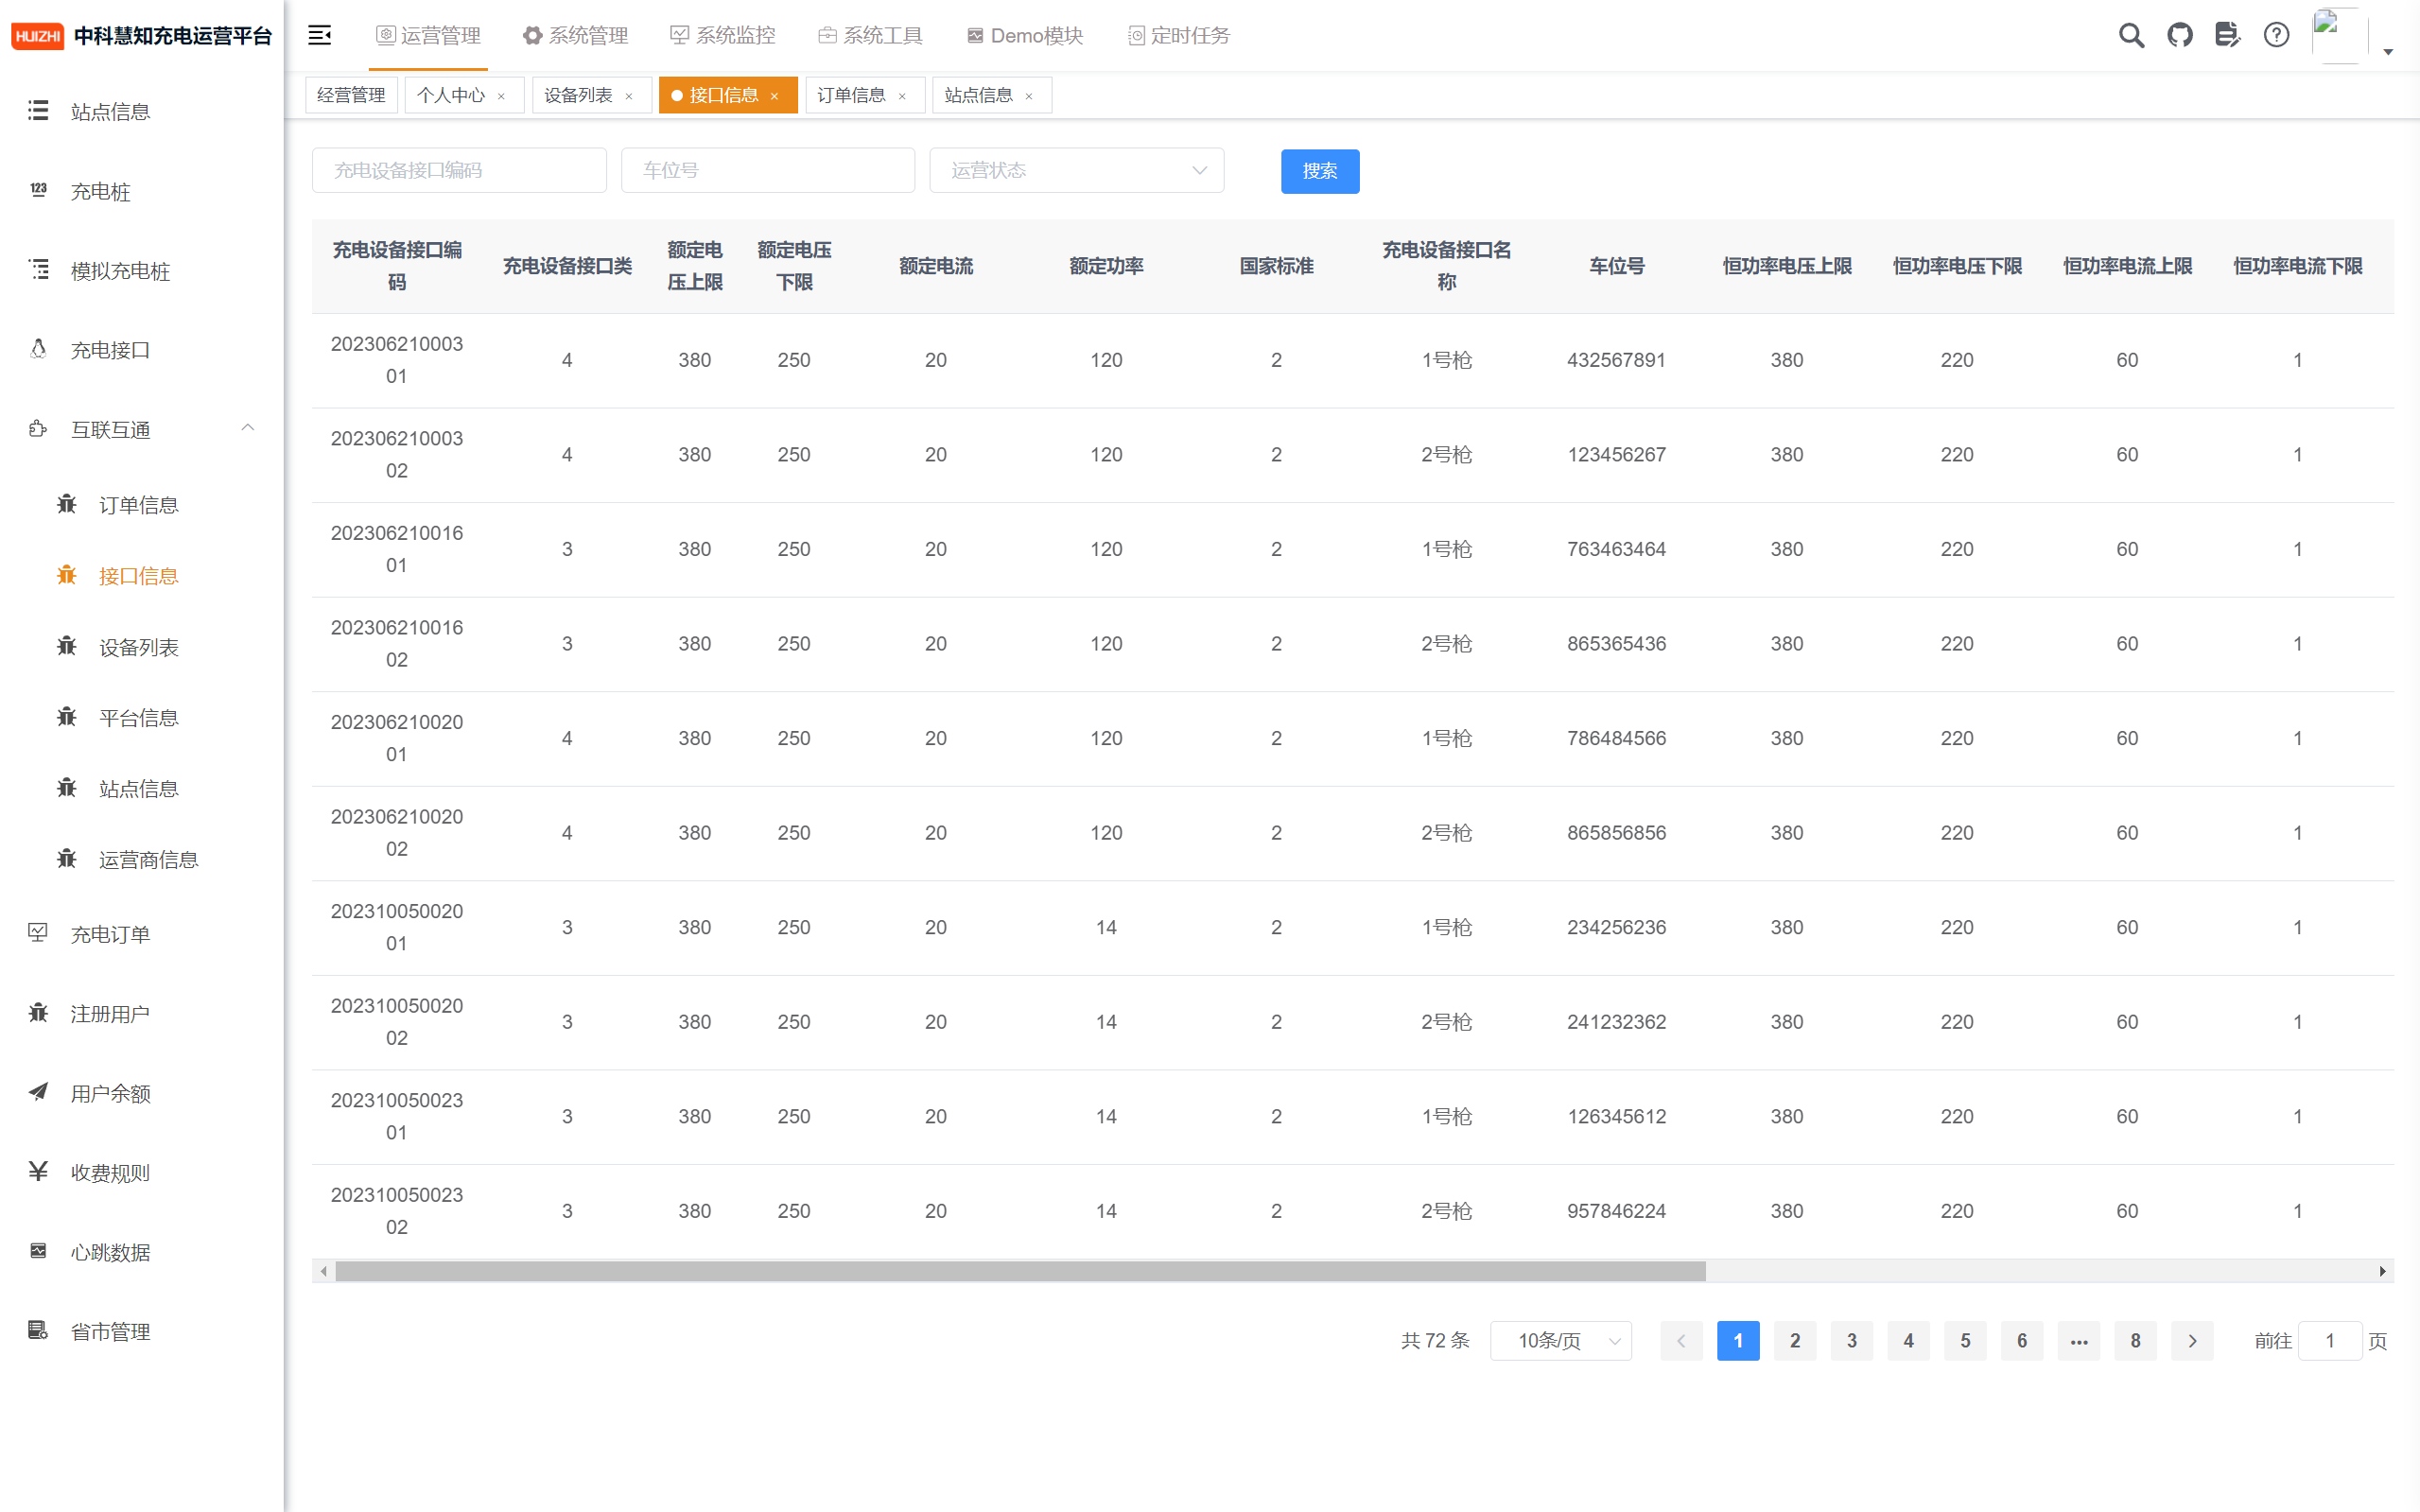This screenshot has height=1512, width=2420.
Task: Click the user avatar image
Action: (2339, 35)
